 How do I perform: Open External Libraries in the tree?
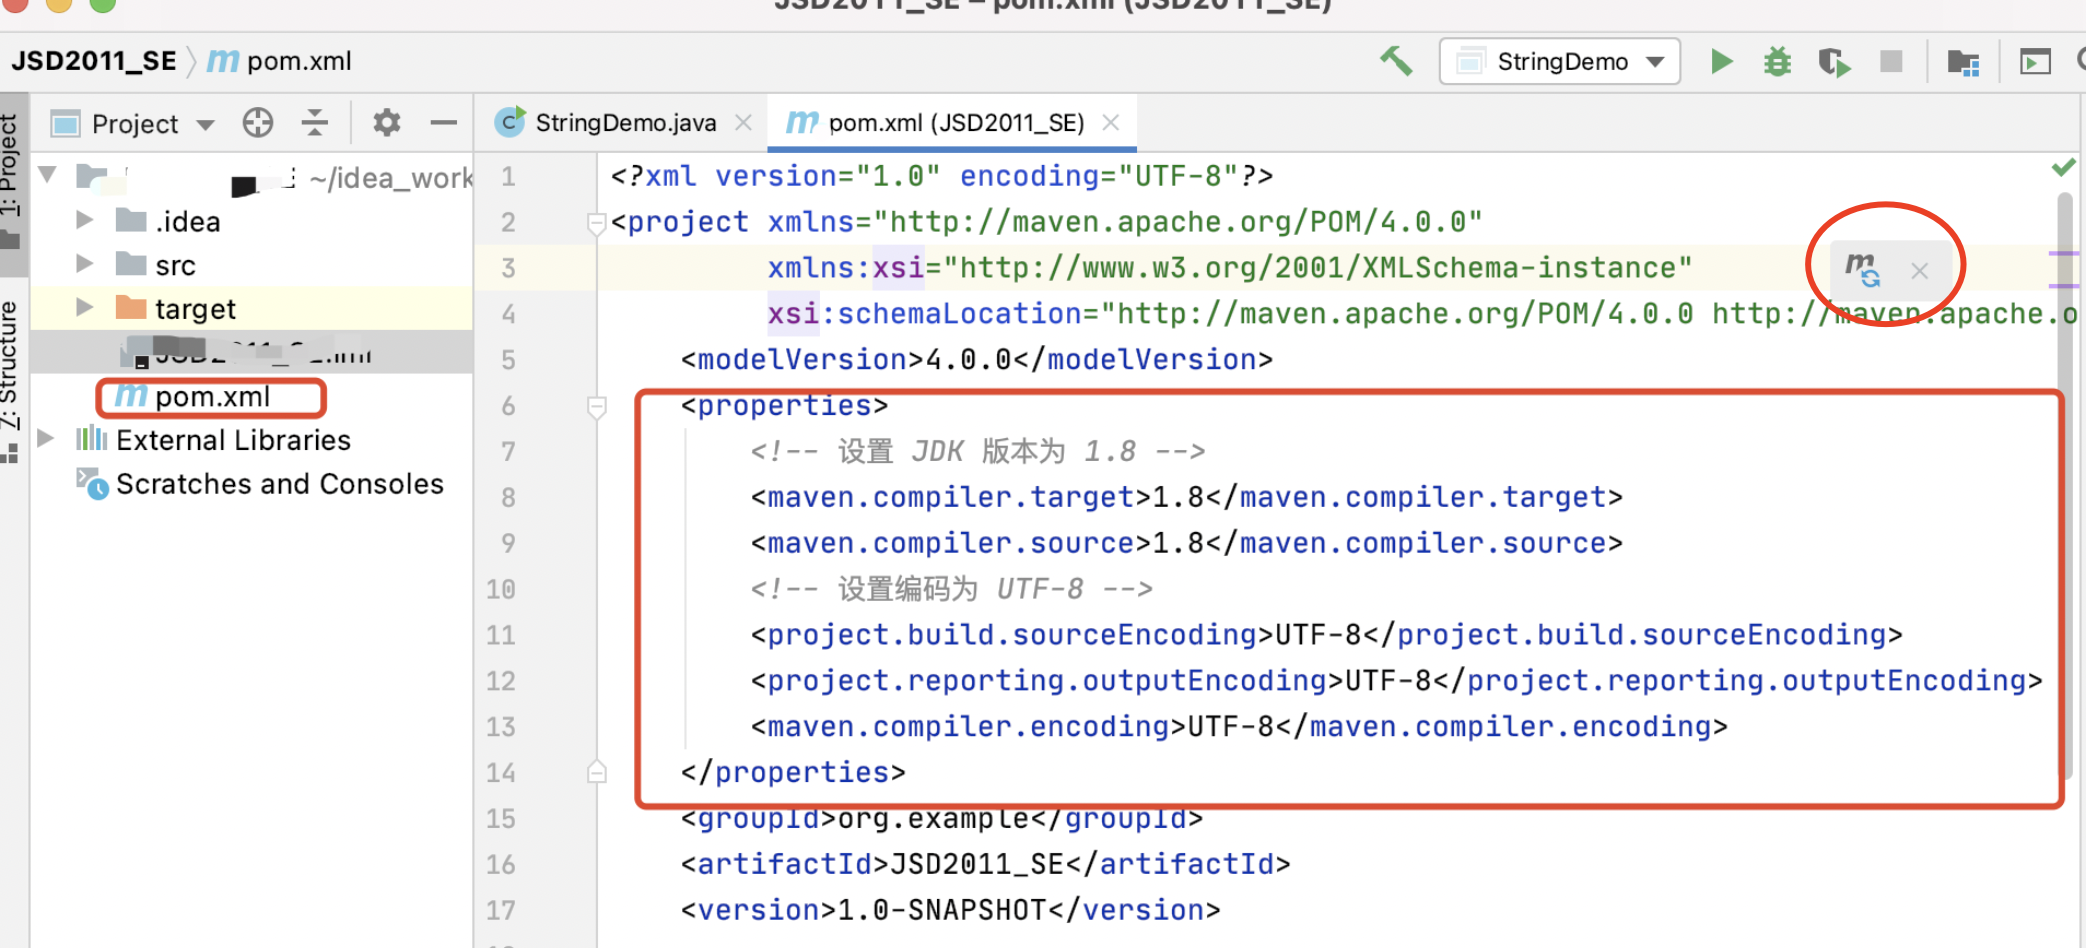[234, 439]
